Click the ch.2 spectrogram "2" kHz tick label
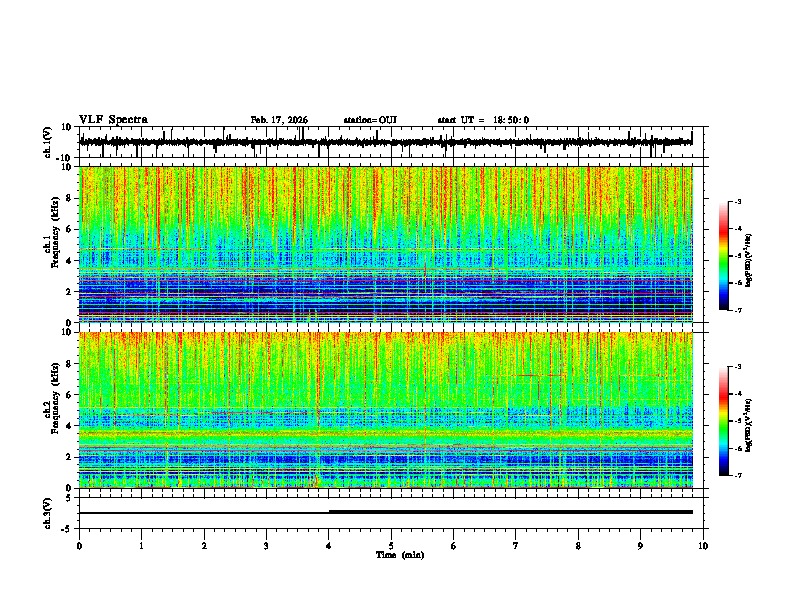Screen dimensions: 792x612 [70, 457]
